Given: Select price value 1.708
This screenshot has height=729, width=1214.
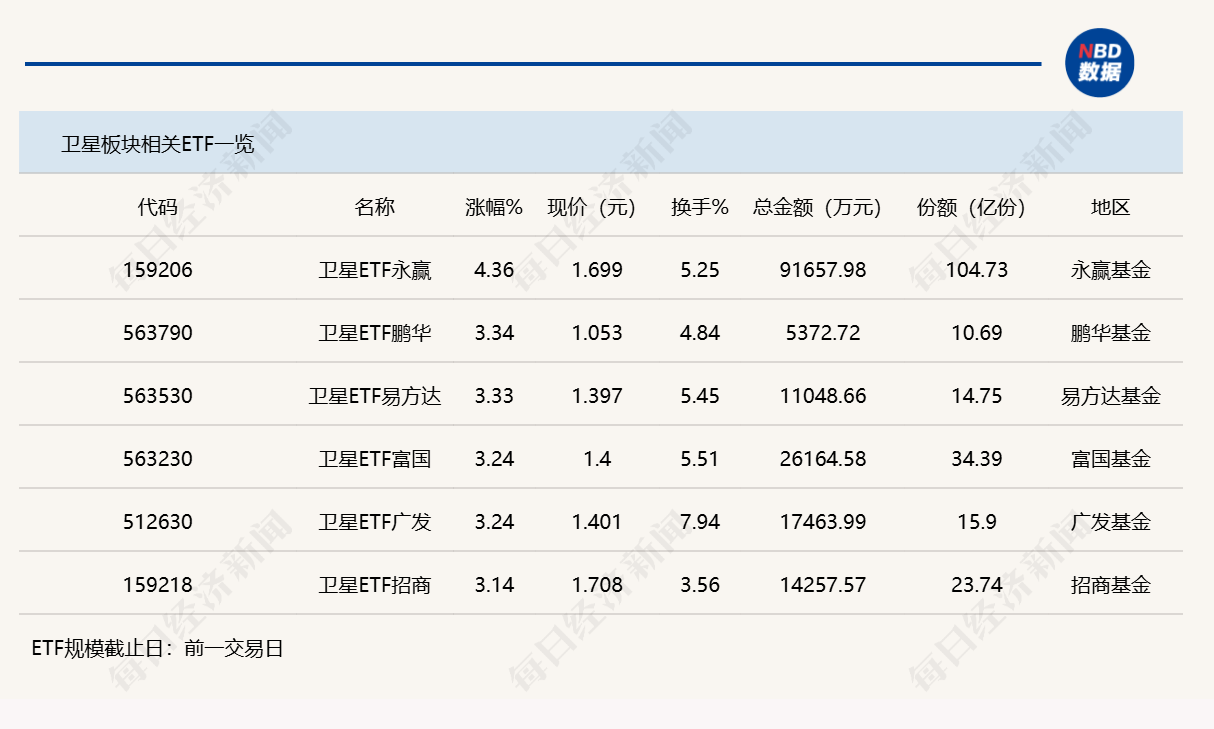Looking at the screenshot, I should coord(597,585).
